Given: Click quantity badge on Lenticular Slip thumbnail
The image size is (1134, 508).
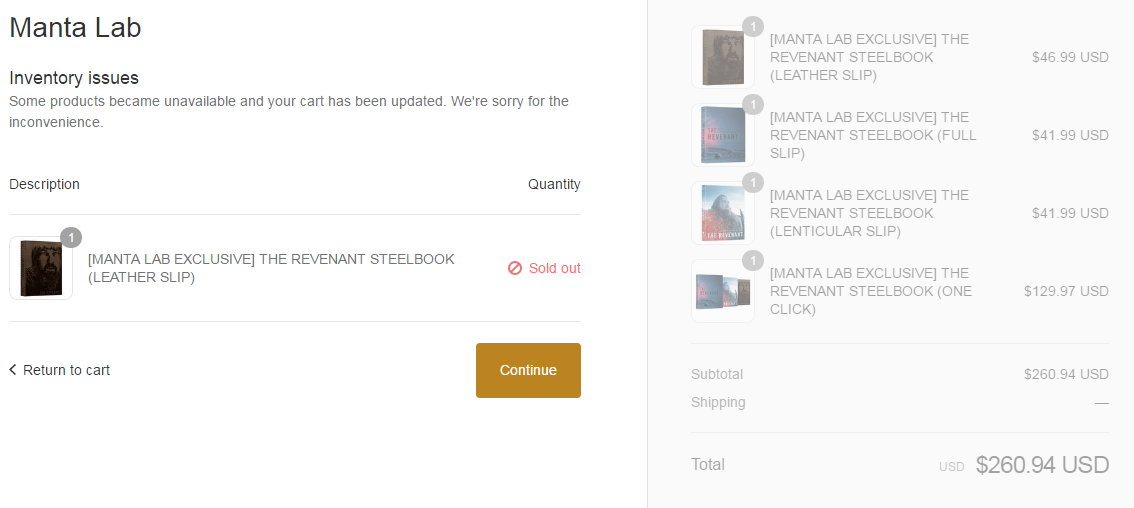Looking at the screenshot, I should pos(753,182).
